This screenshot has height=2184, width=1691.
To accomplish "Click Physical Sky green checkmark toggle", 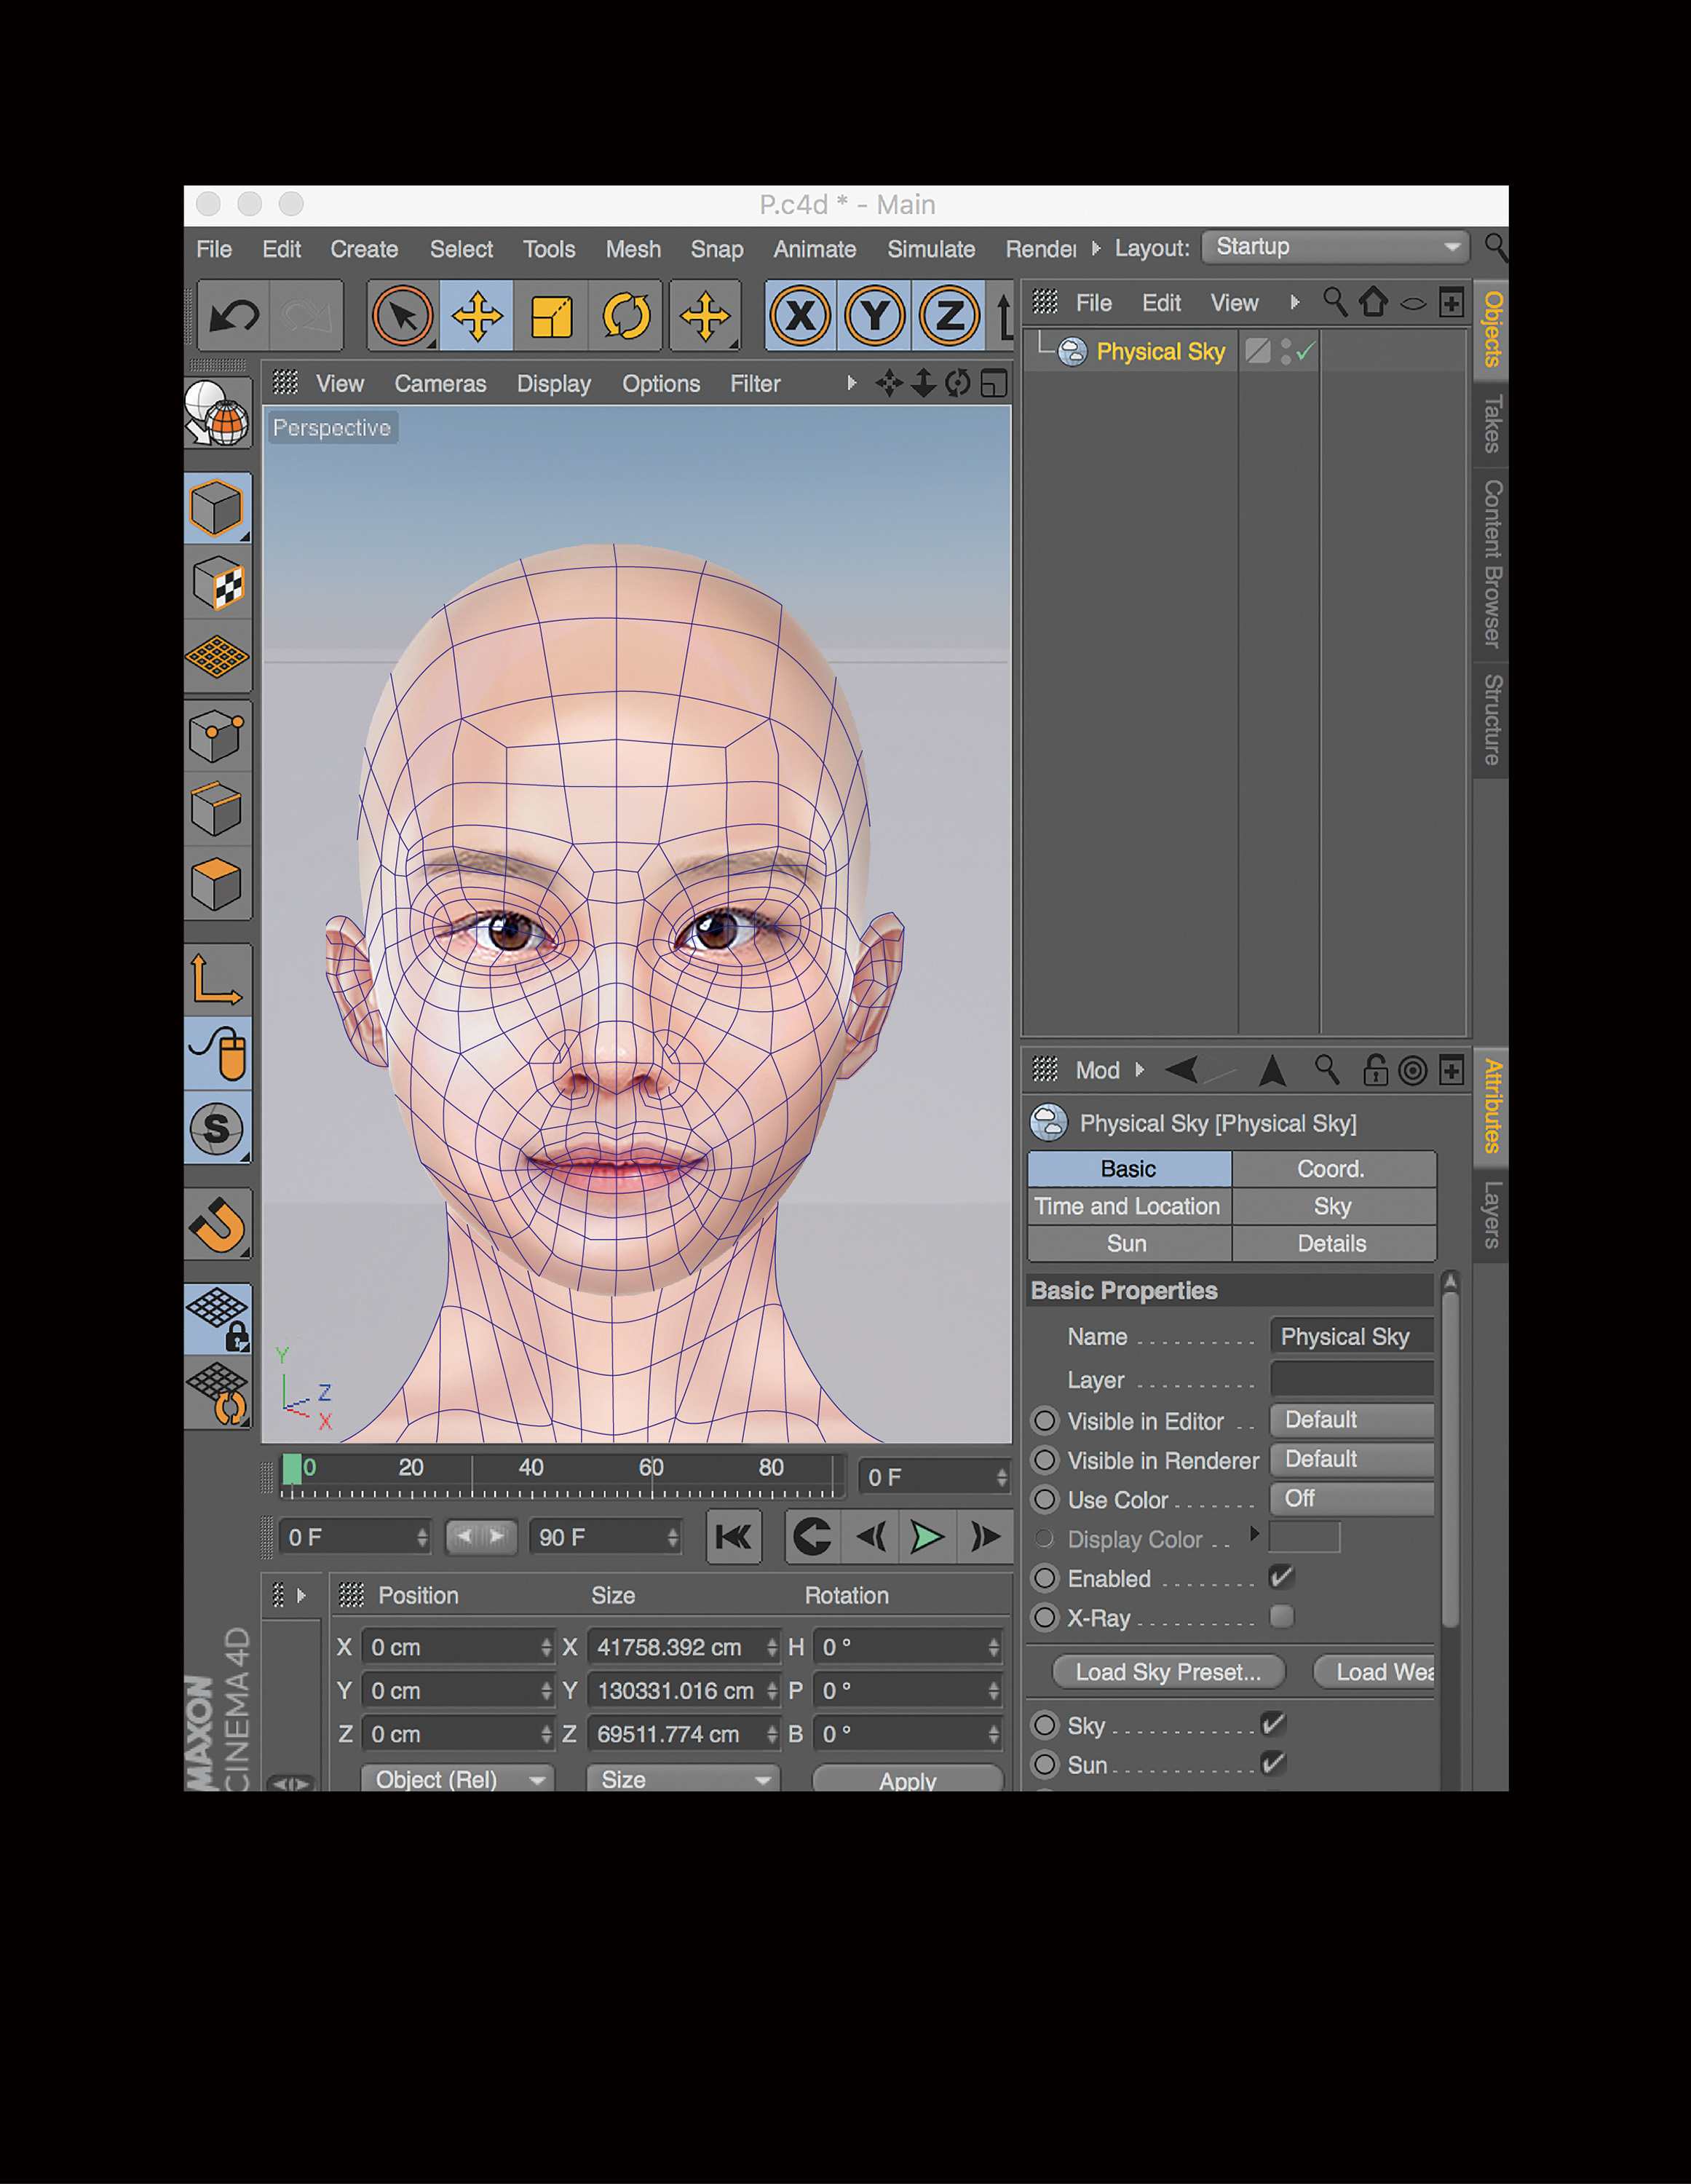I will (x=1305, y=351).
